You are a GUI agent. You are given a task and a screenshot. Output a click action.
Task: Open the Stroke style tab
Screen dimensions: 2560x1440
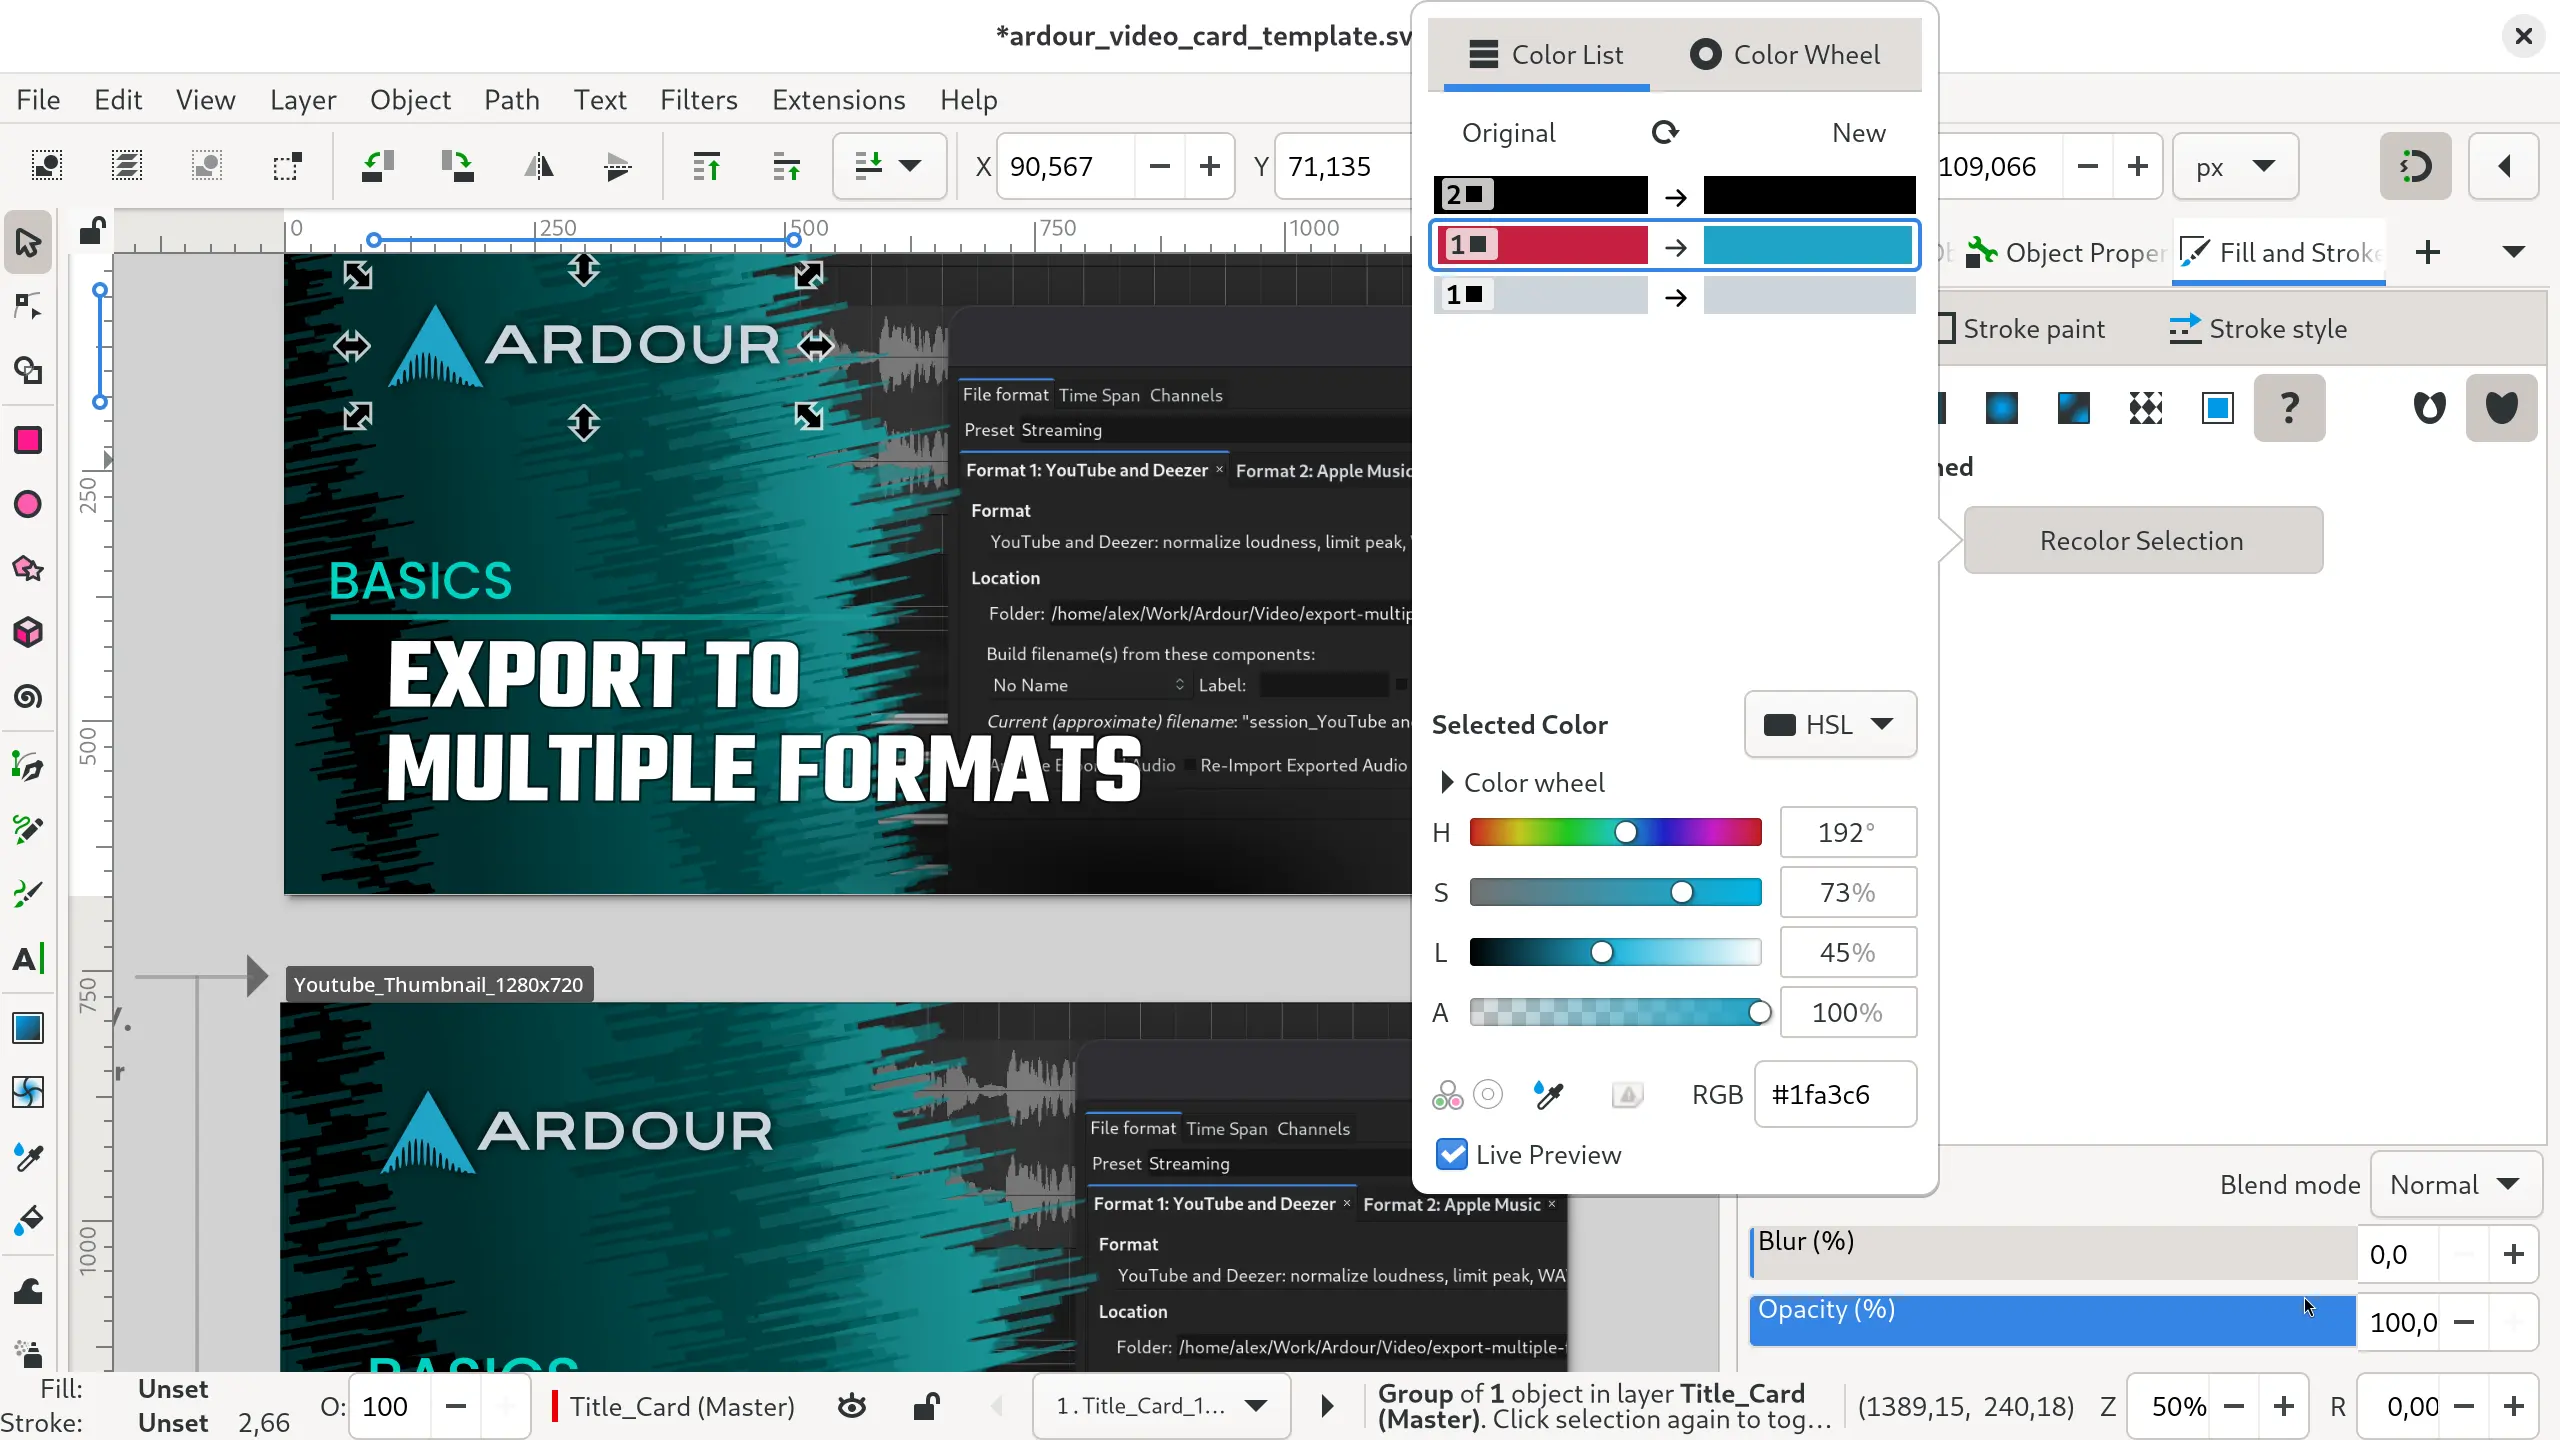point(2258,329)
